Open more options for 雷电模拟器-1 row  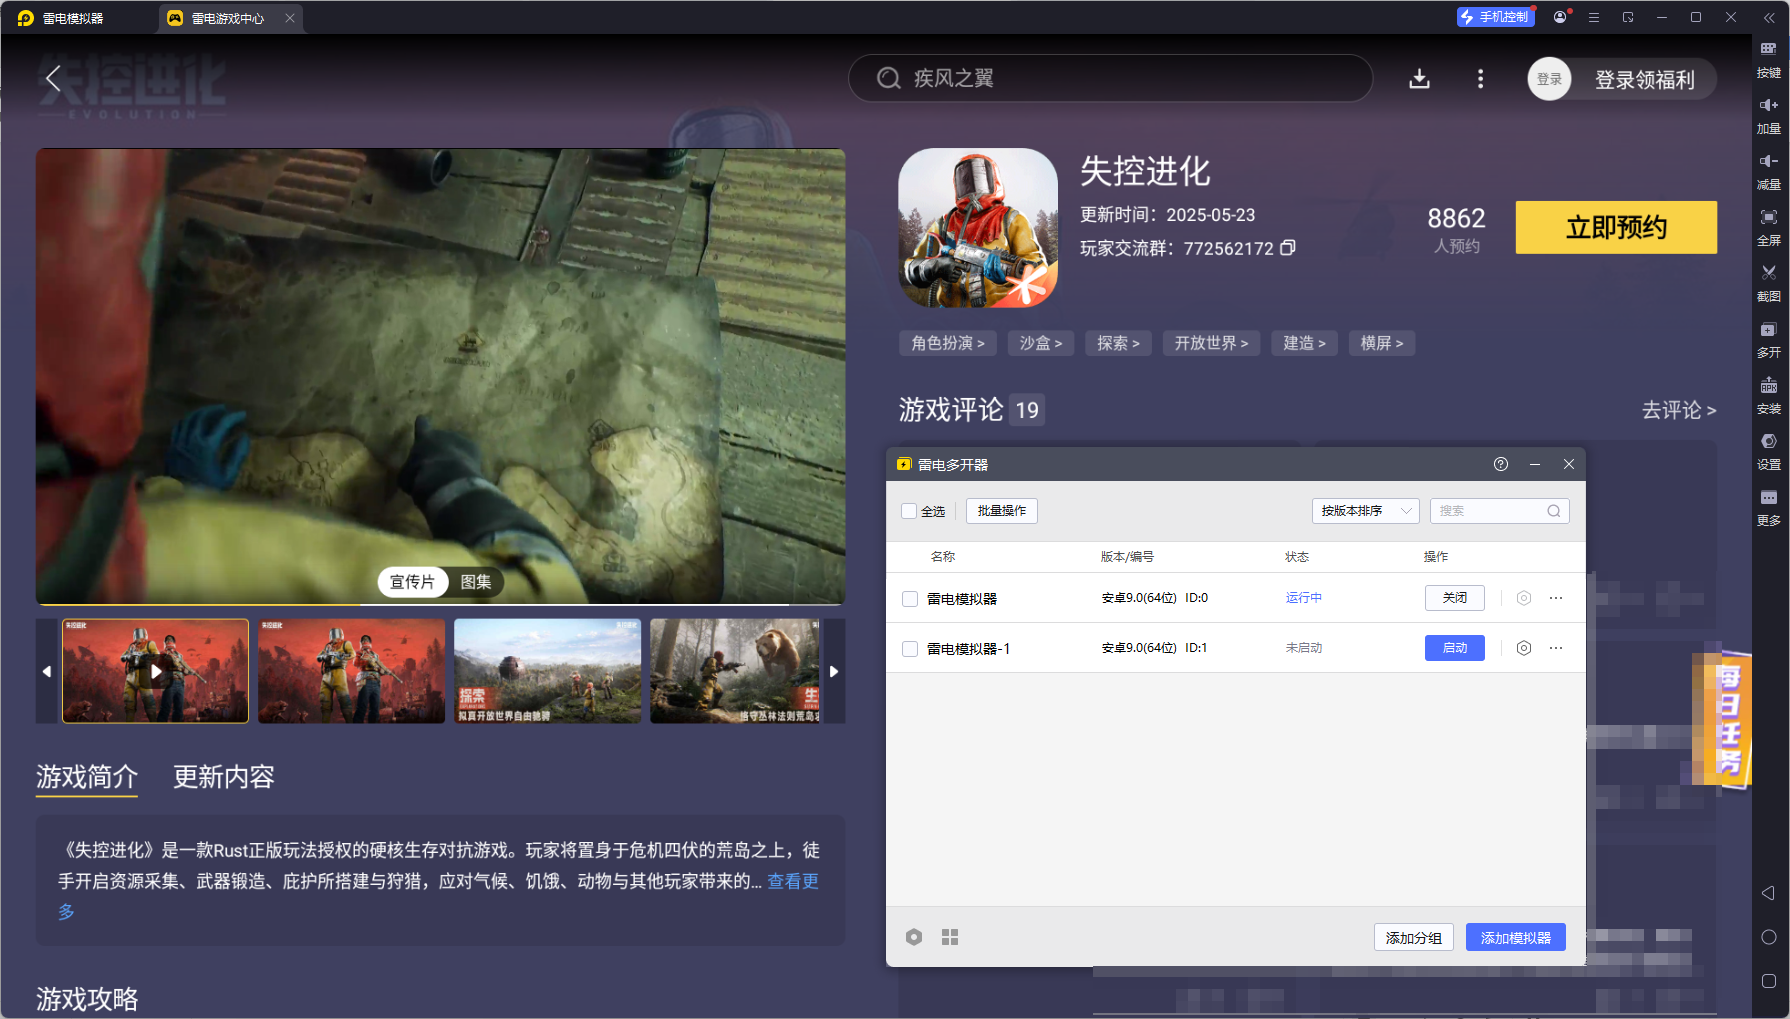pyautogui.click(x=1556, y=648)
